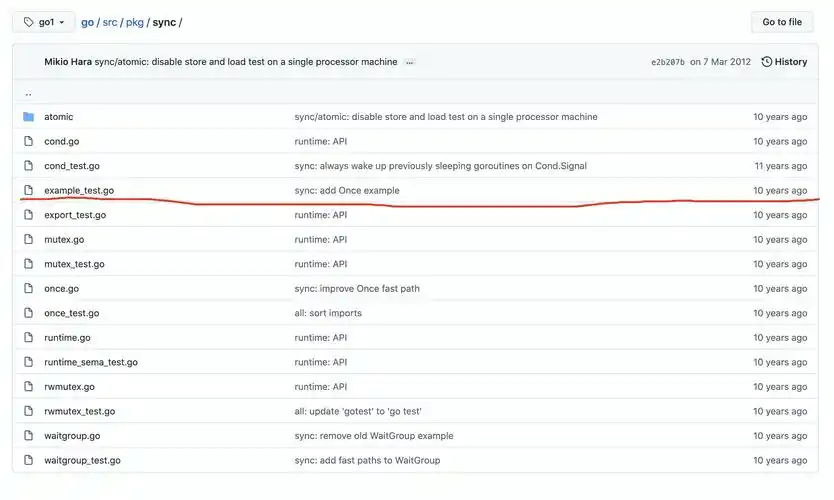The height and width of the screenshot is (500, 834).
Task: Open the go1 tag dropdown
Action: (x=44, y=22)
